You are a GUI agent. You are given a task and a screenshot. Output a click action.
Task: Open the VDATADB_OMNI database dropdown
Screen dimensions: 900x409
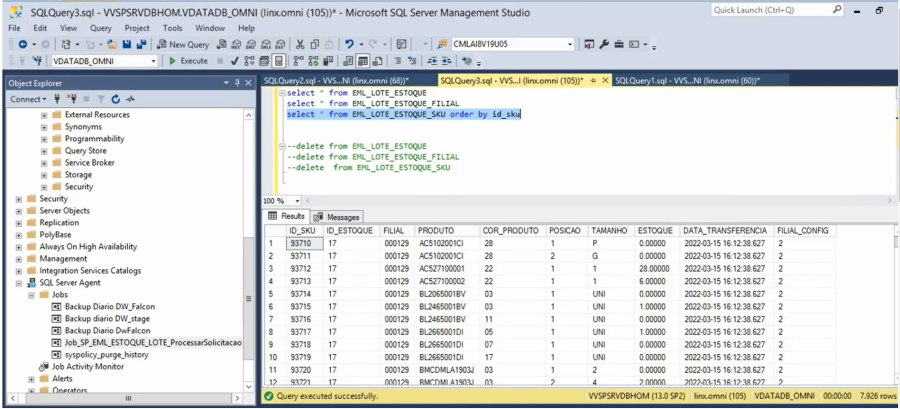pos(151,61)
